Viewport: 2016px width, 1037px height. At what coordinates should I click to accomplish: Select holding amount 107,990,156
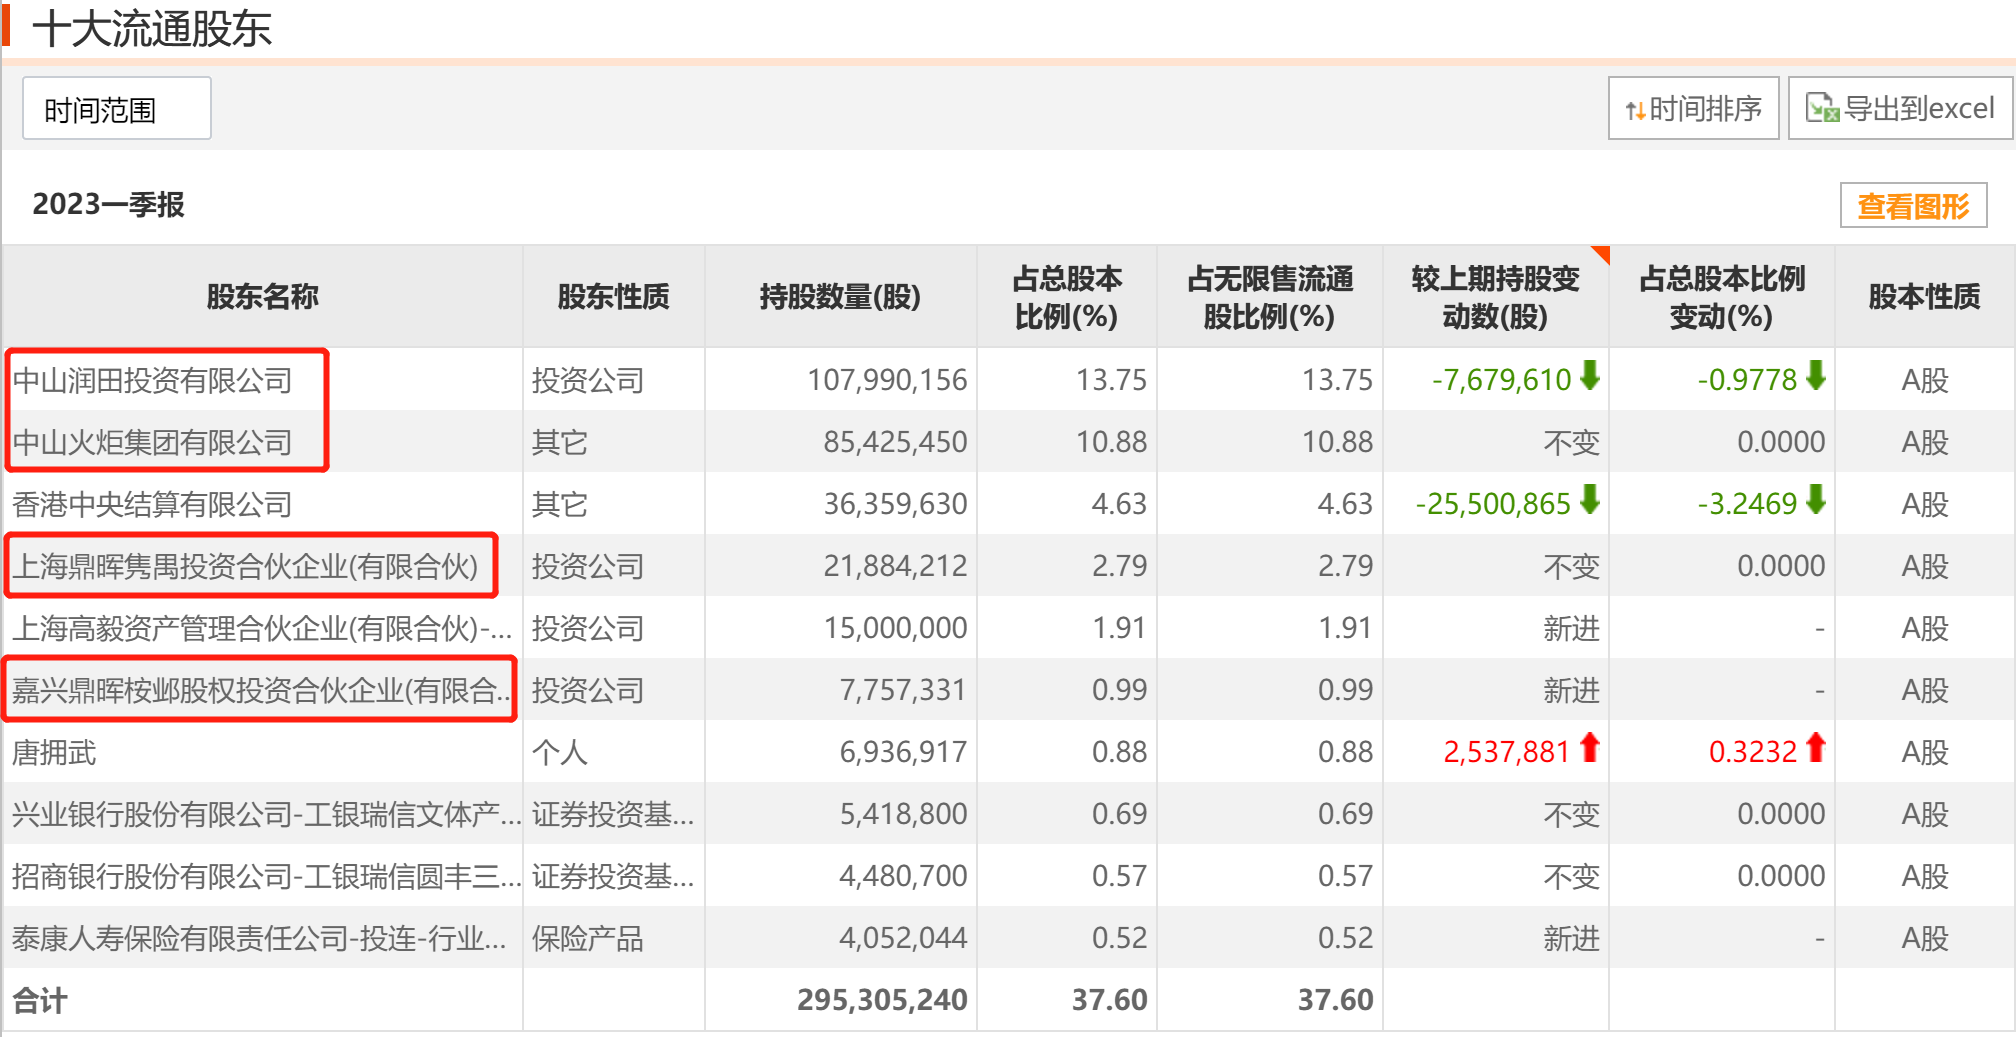(887, 380)
